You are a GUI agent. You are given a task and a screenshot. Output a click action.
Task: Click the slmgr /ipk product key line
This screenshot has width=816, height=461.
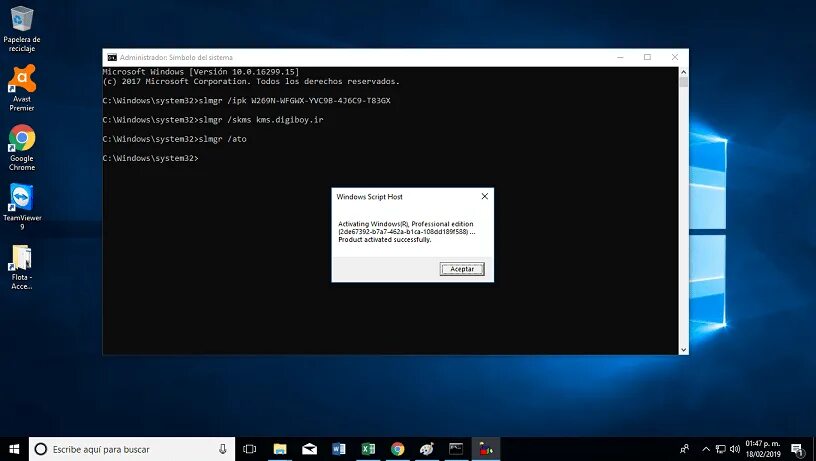(247, 100)
